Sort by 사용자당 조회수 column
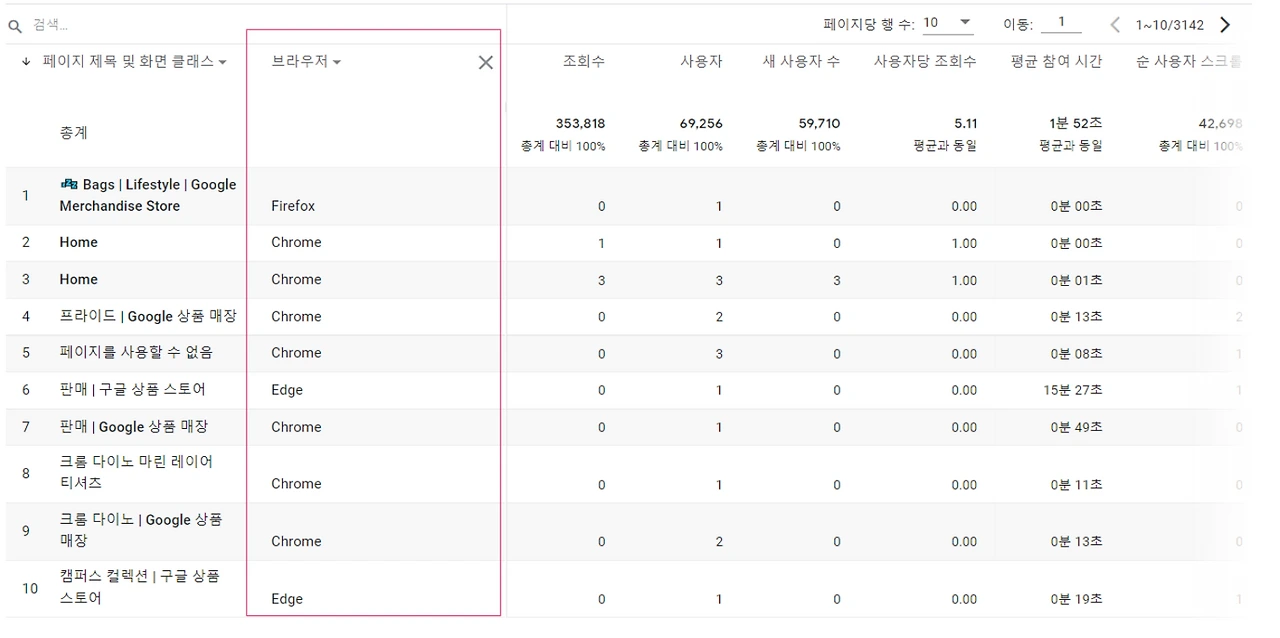Image resolution: width=1280 pixels, height=638 pixels. tap(925, 62)
